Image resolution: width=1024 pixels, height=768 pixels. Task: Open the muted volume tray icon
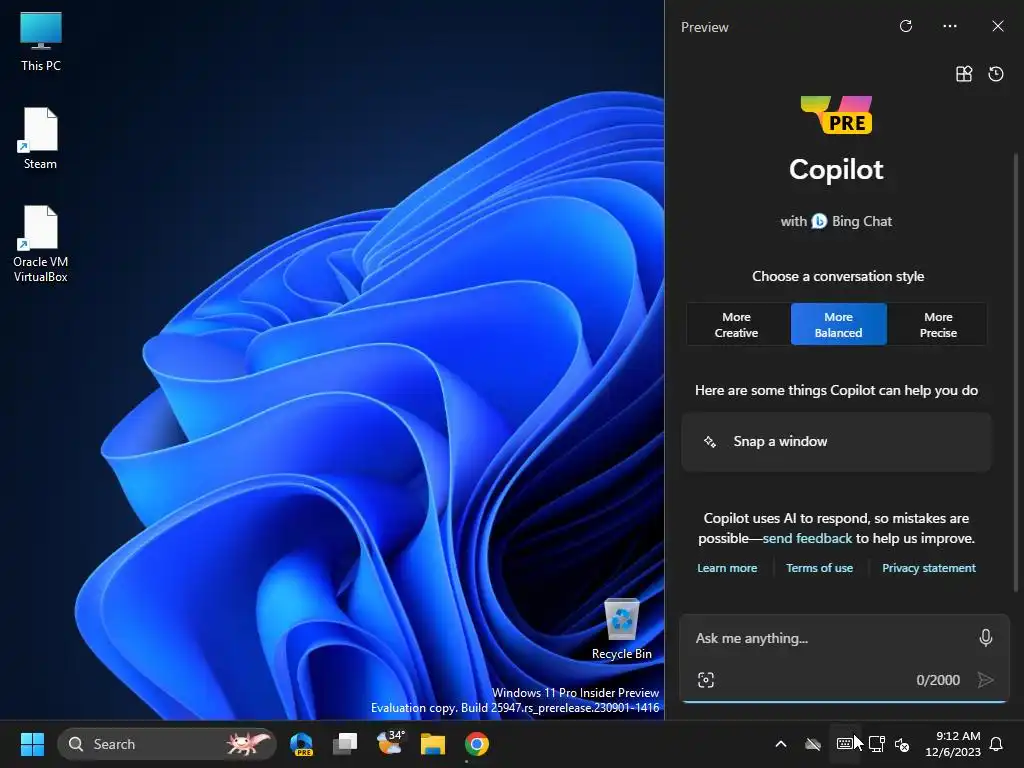click(902, 744)
